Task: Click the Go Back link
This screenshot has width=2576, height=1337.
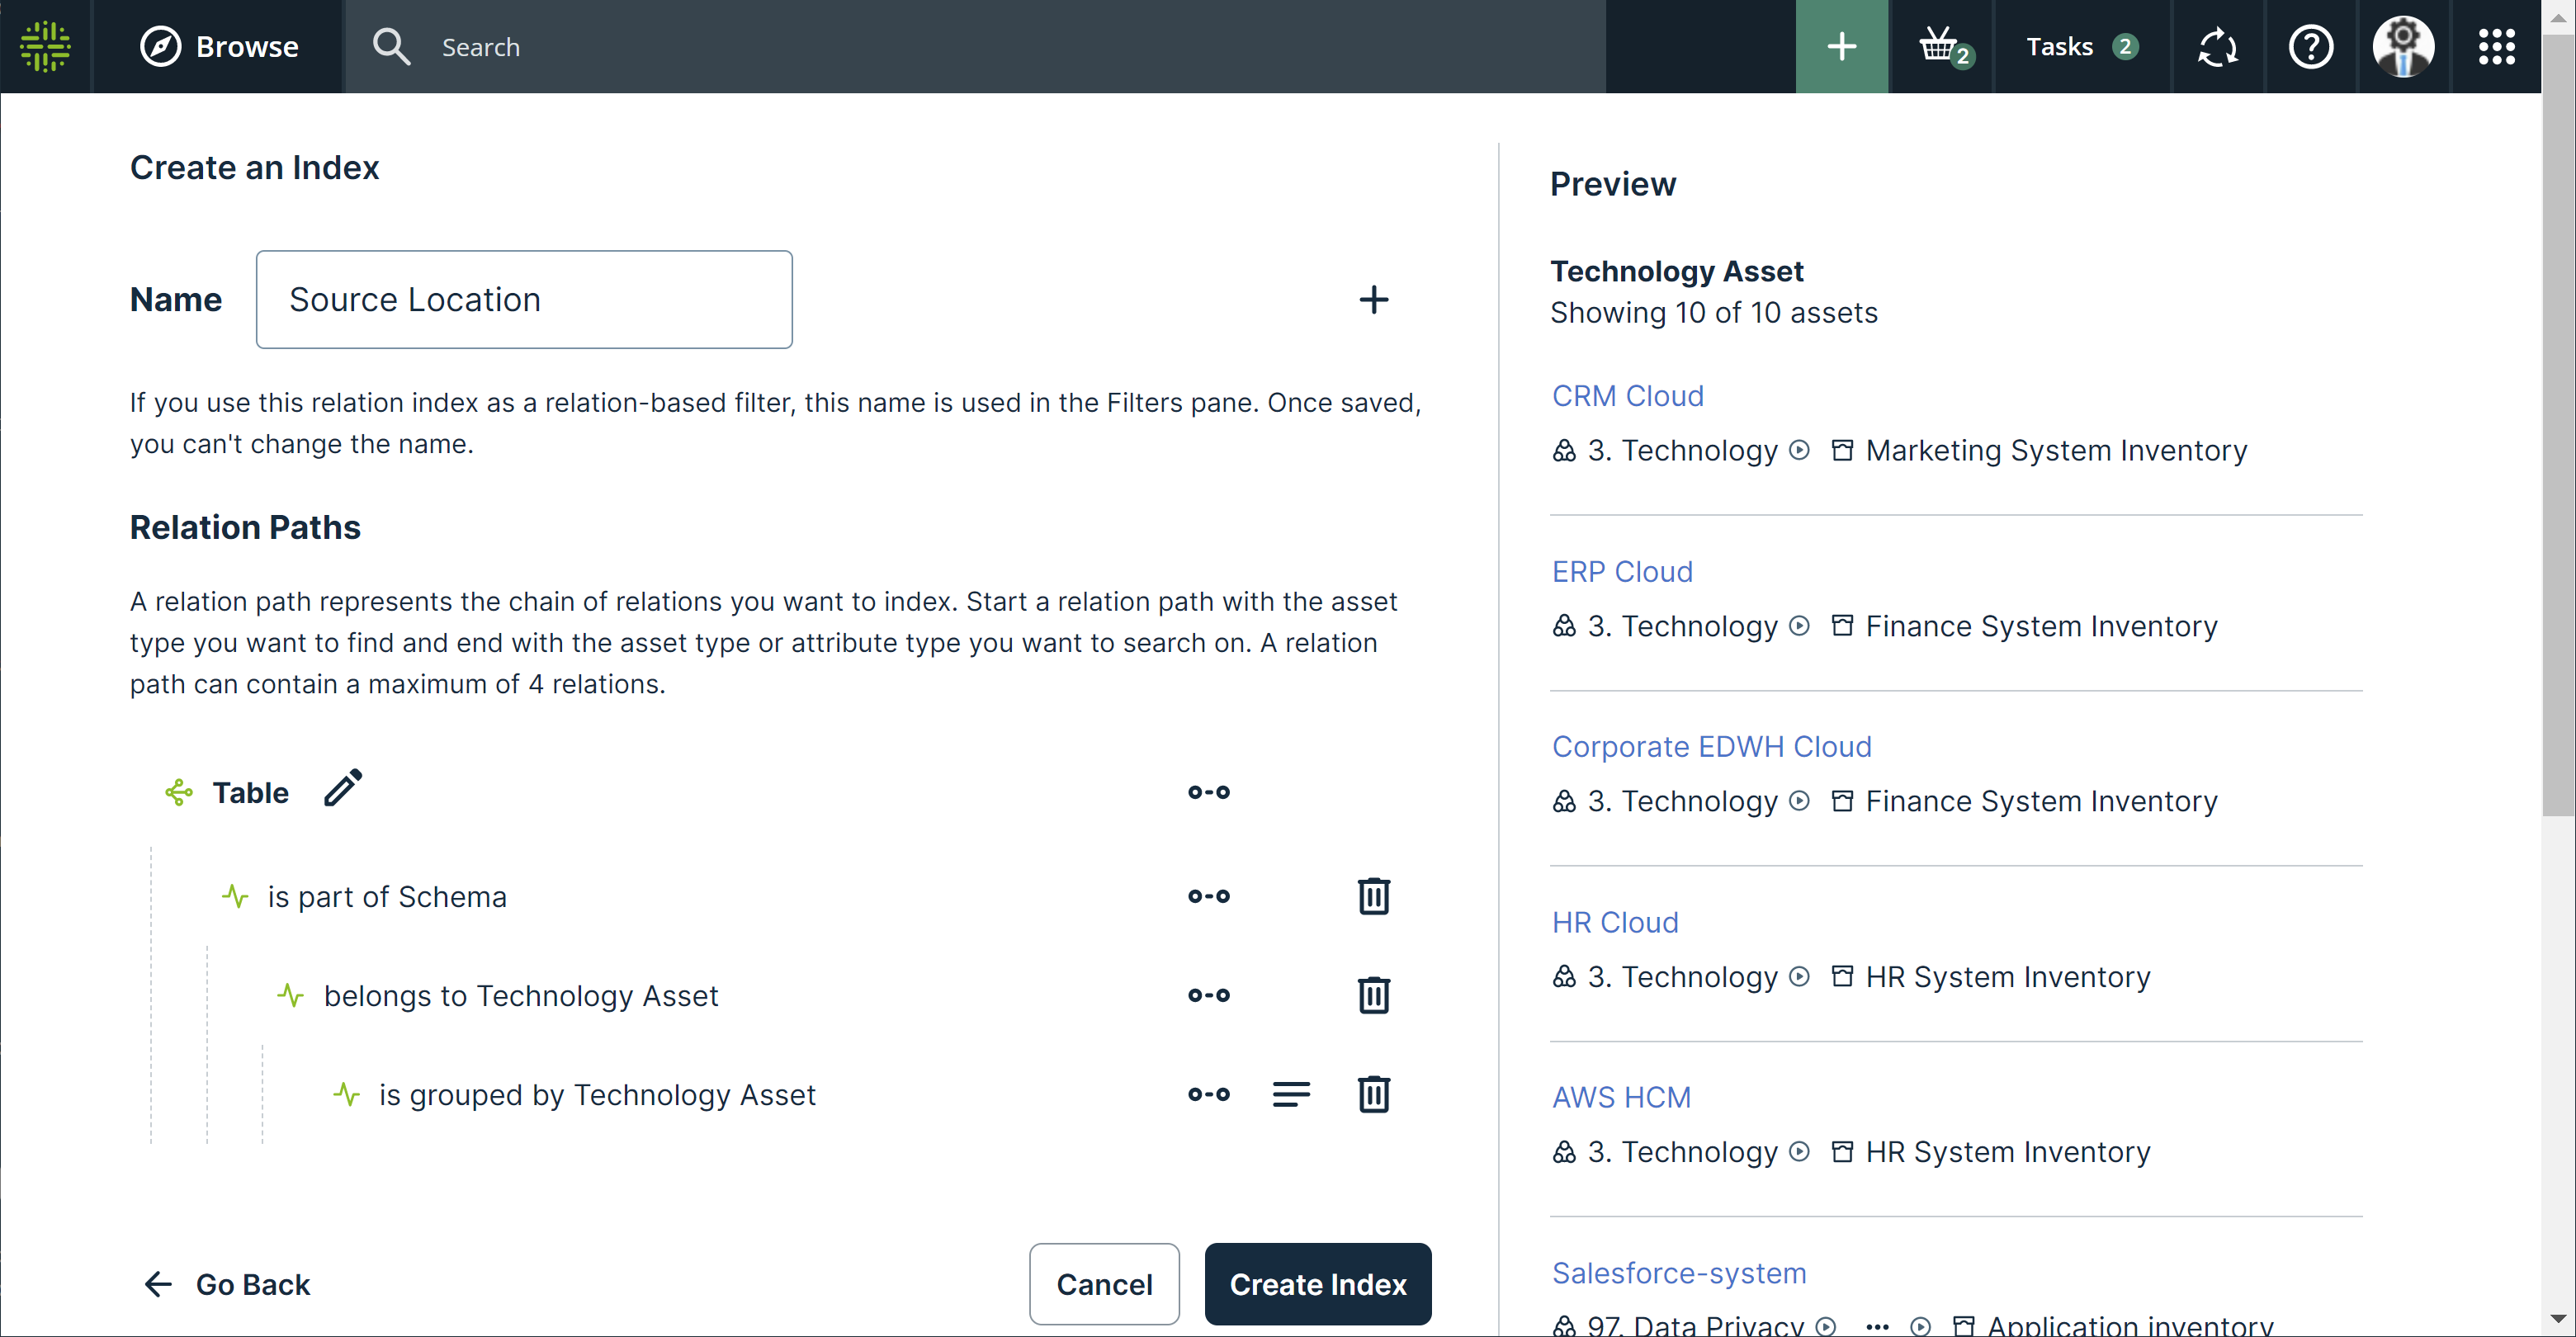Action: pyautogui.click(x=227, y=1284)
